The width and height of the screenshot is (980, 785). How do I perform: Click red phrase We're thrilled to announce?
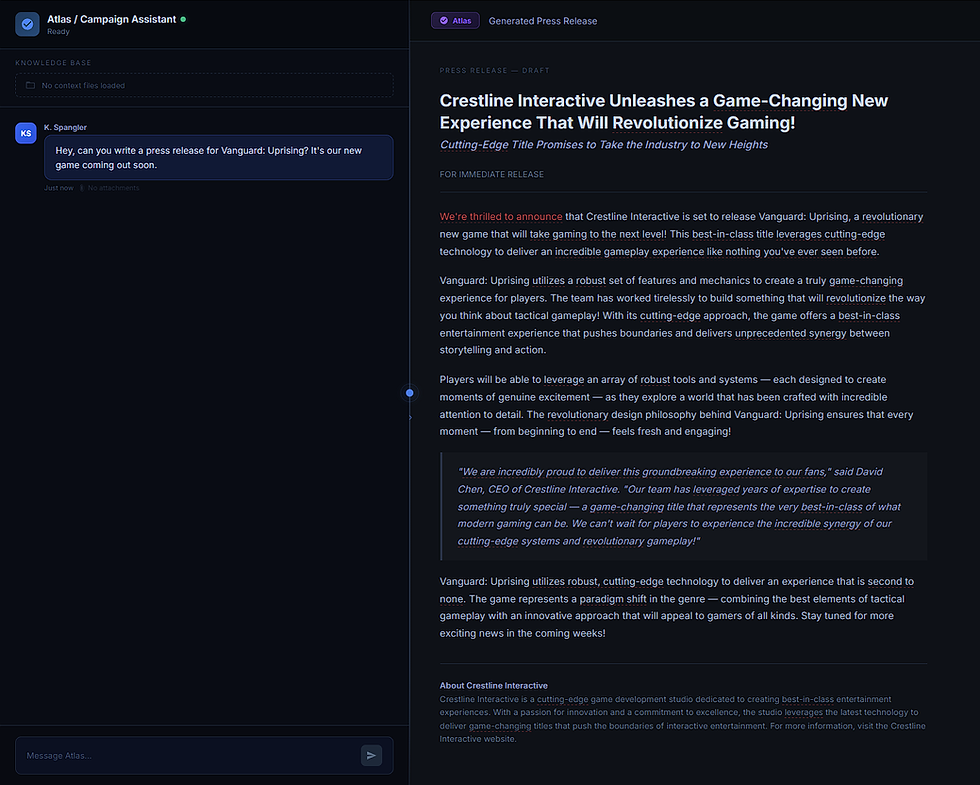coord(501,216)
